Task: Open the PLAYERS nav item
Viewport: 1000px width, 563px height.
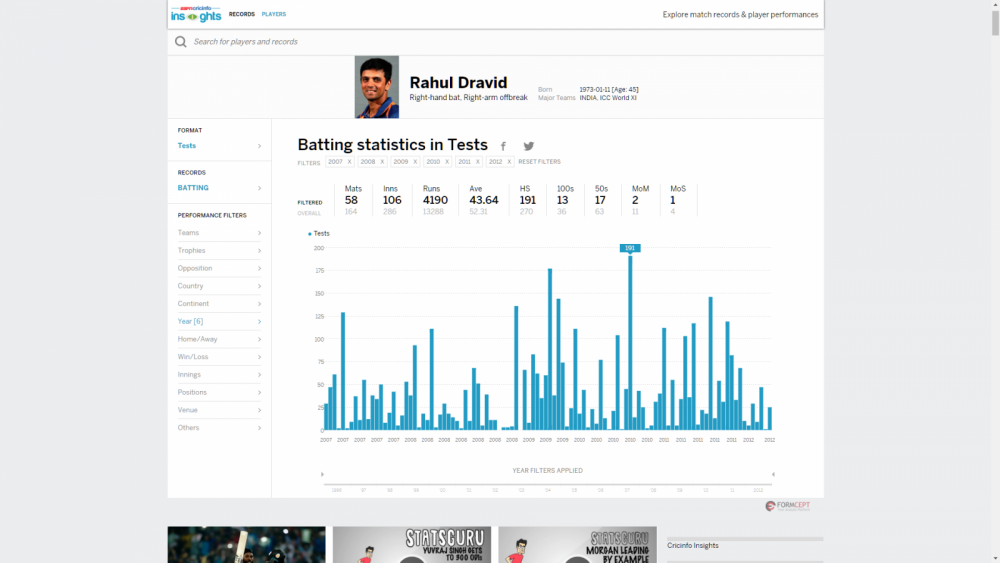Action: (274, 14)
